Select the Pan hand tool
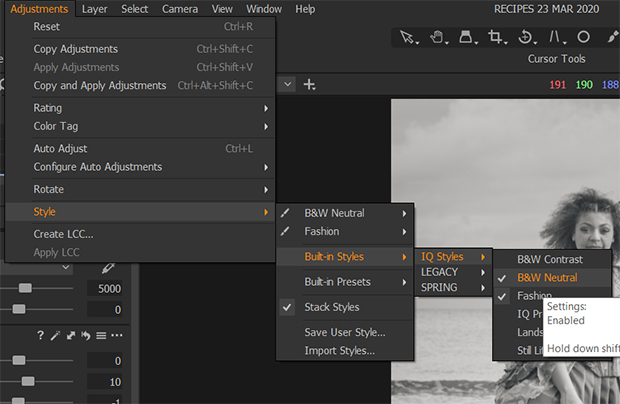The height and width of the screenshot is (404, 620). coord(438,37)
